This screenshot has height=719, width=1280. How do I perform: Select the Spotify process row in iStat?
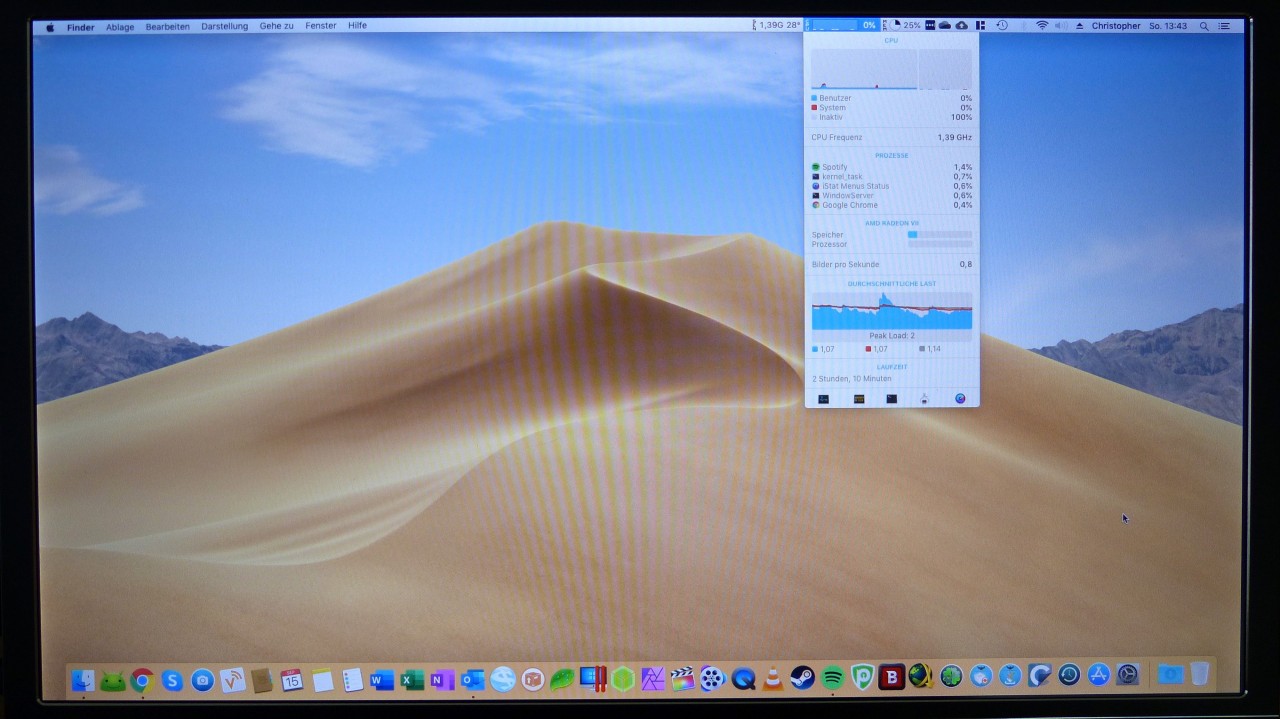(892, 167)
